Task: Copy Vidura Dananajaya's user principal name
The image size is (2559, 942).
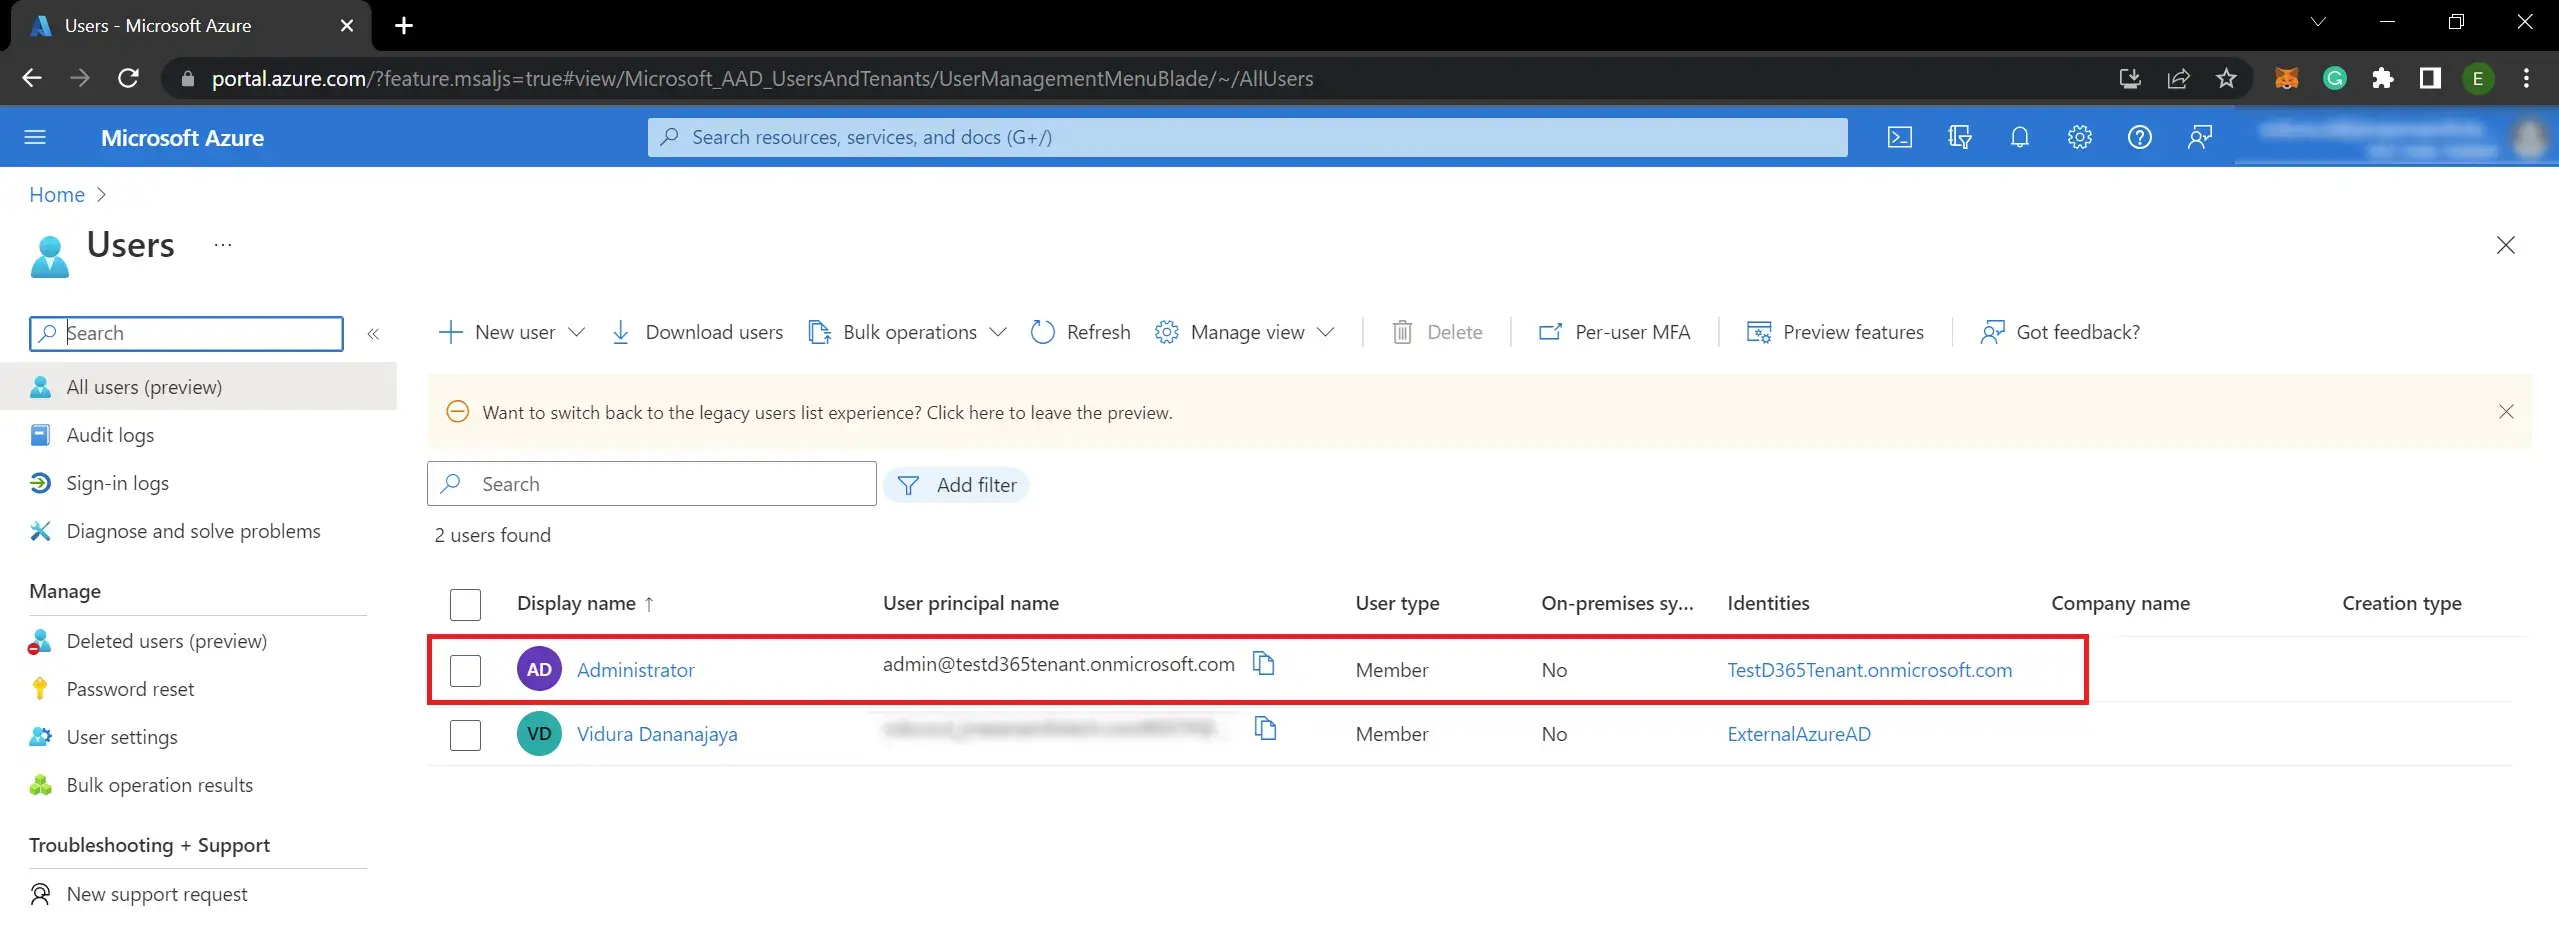Action: tap(1265, 728)
